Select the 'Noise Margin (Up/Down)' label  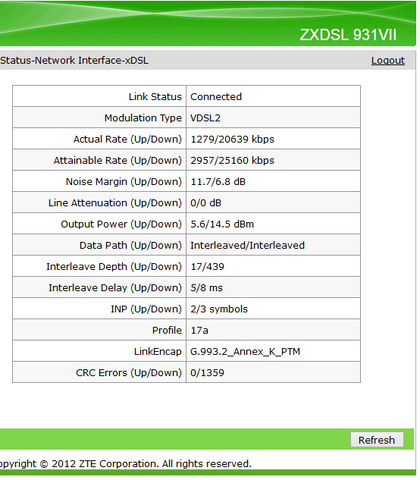click(124, 182)
